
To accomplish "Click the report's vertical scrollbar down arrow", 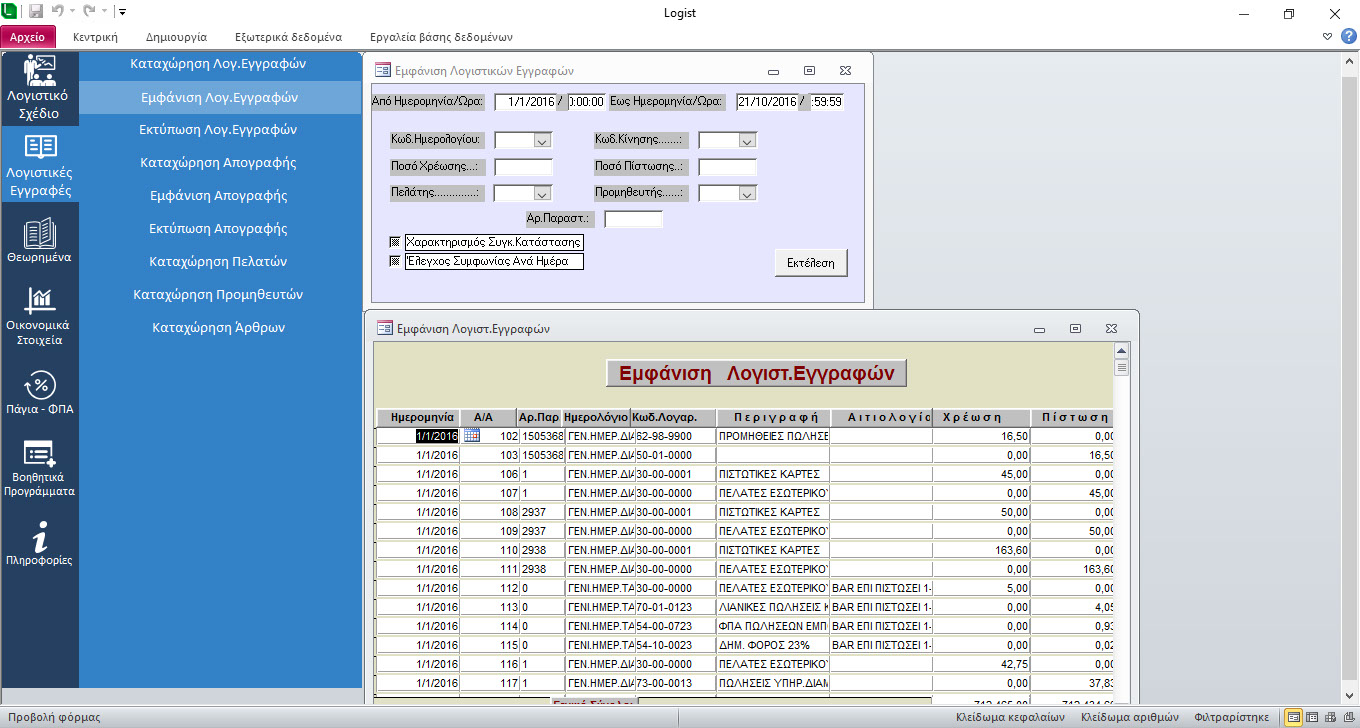I will pos(1123,695).
